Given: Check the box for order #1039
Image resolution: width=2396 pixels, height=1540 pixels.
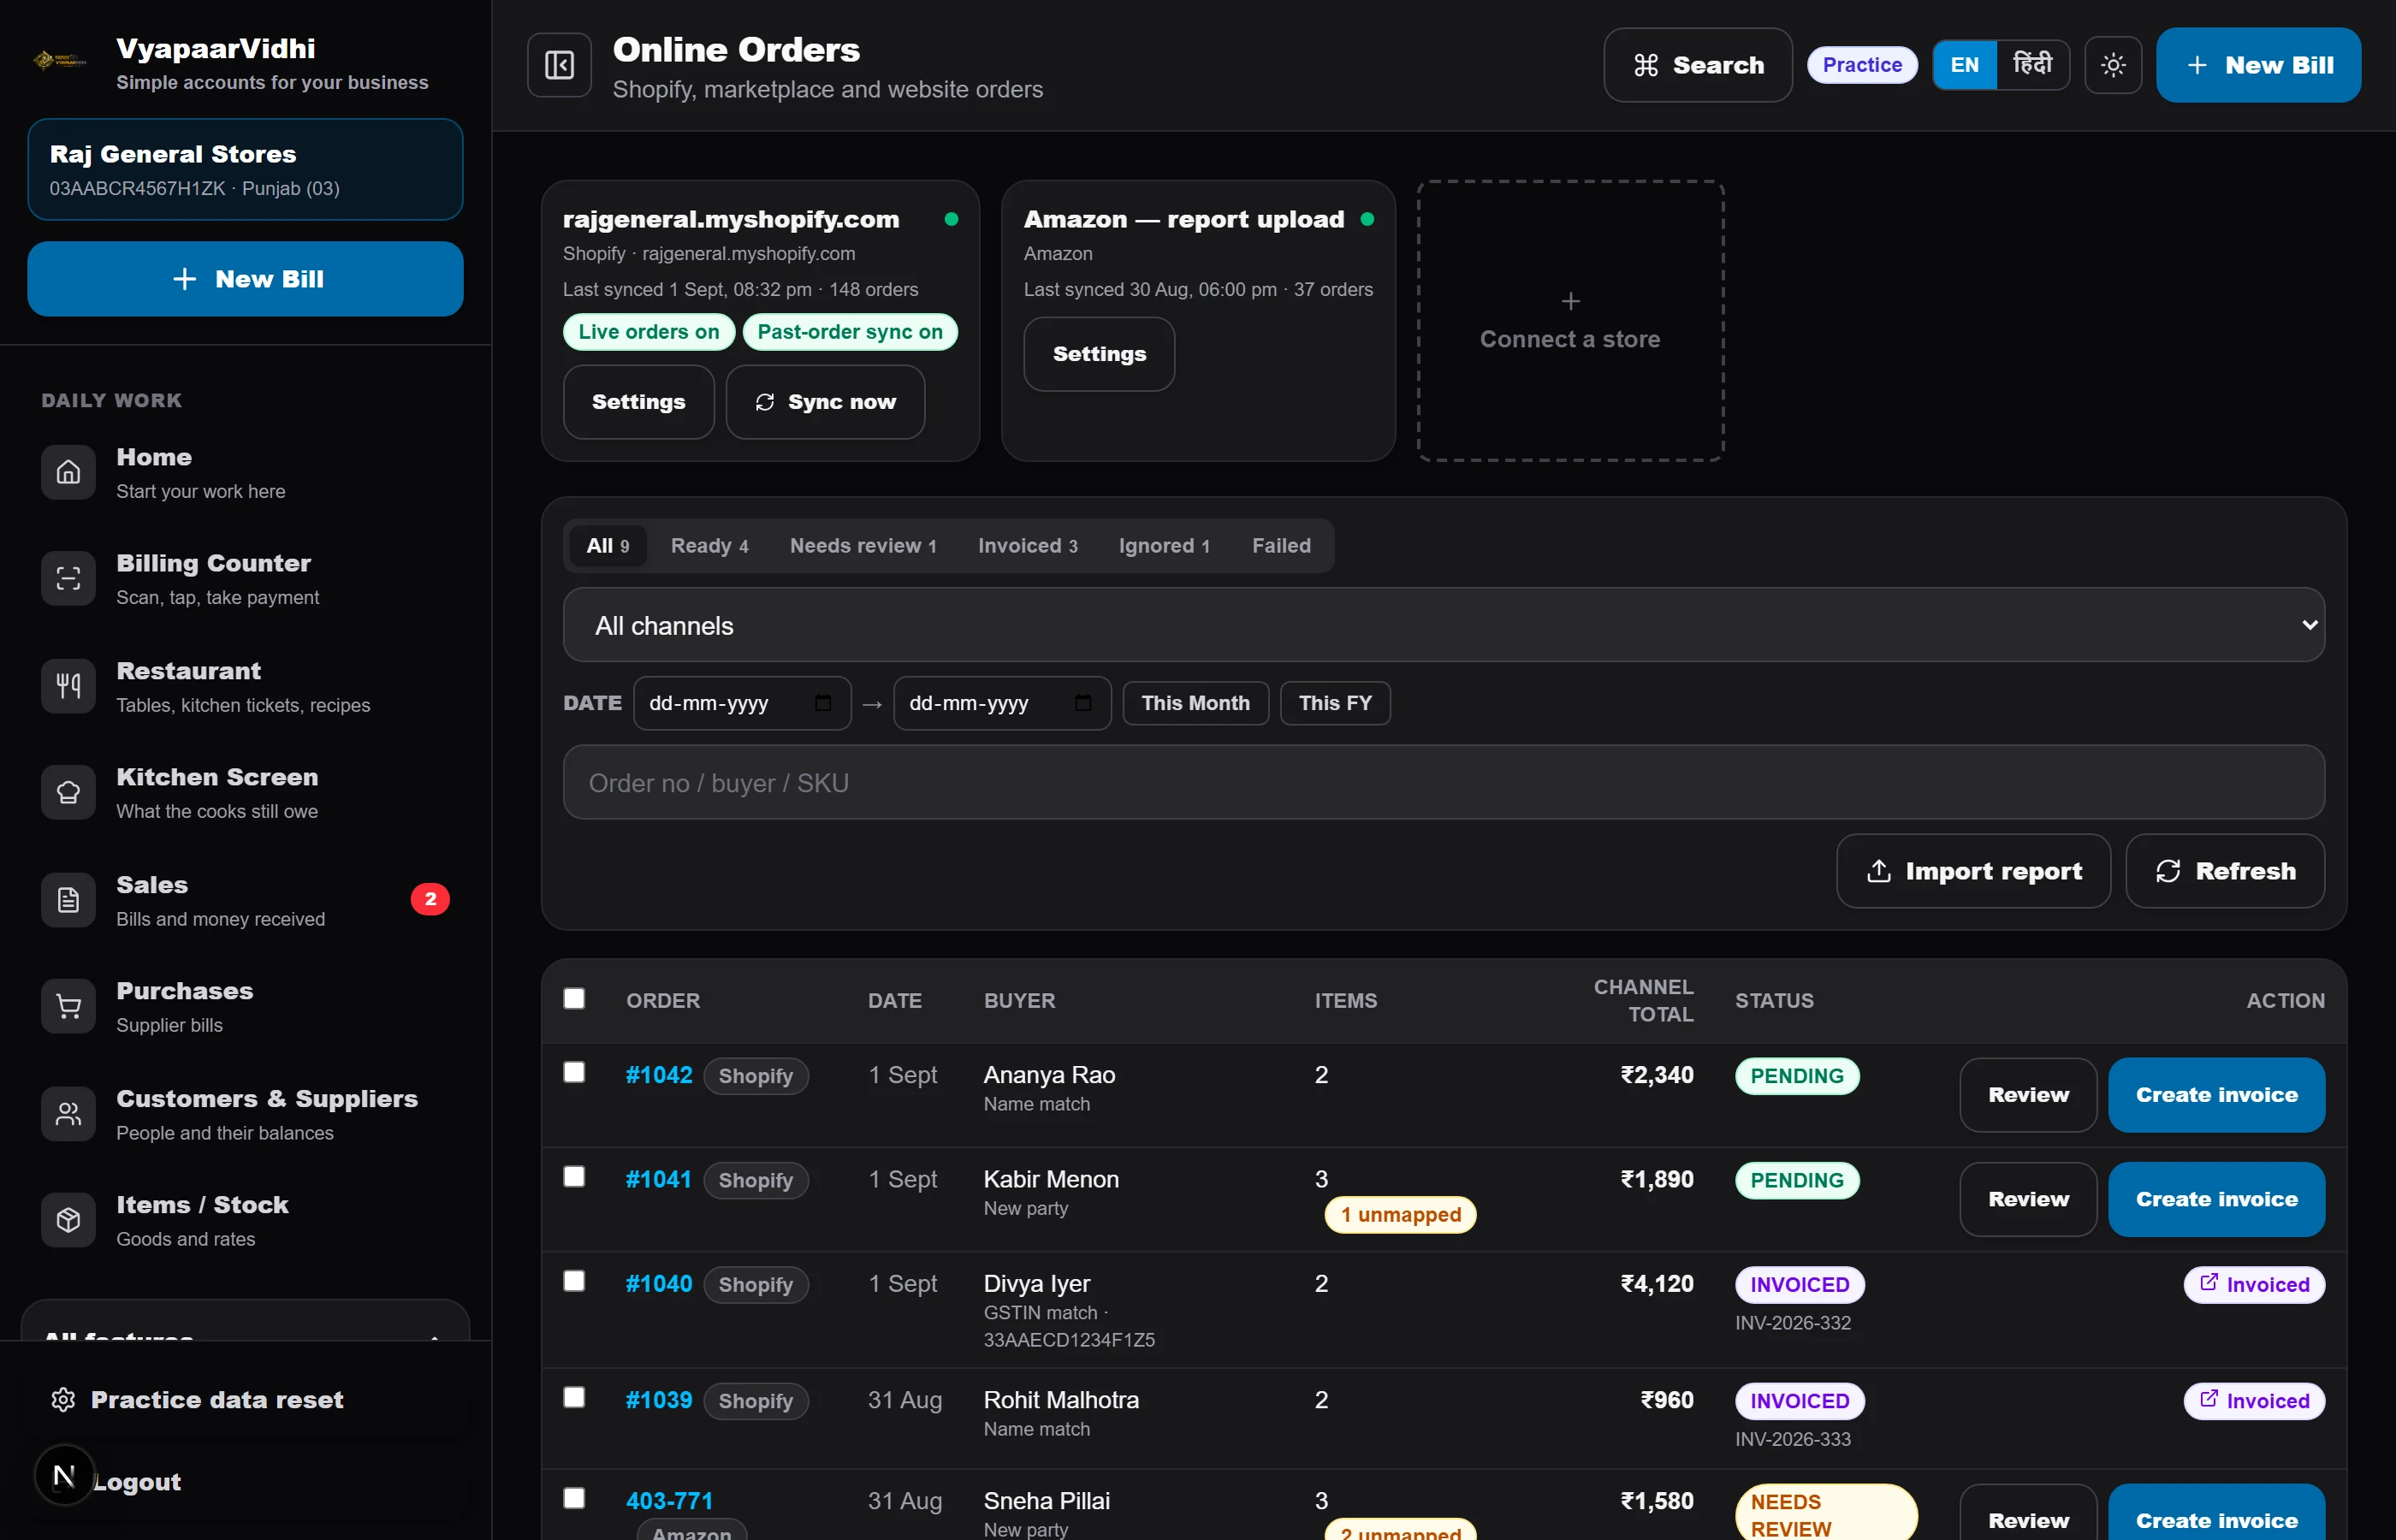Looking at the screenshot, I should point(574,1397).
